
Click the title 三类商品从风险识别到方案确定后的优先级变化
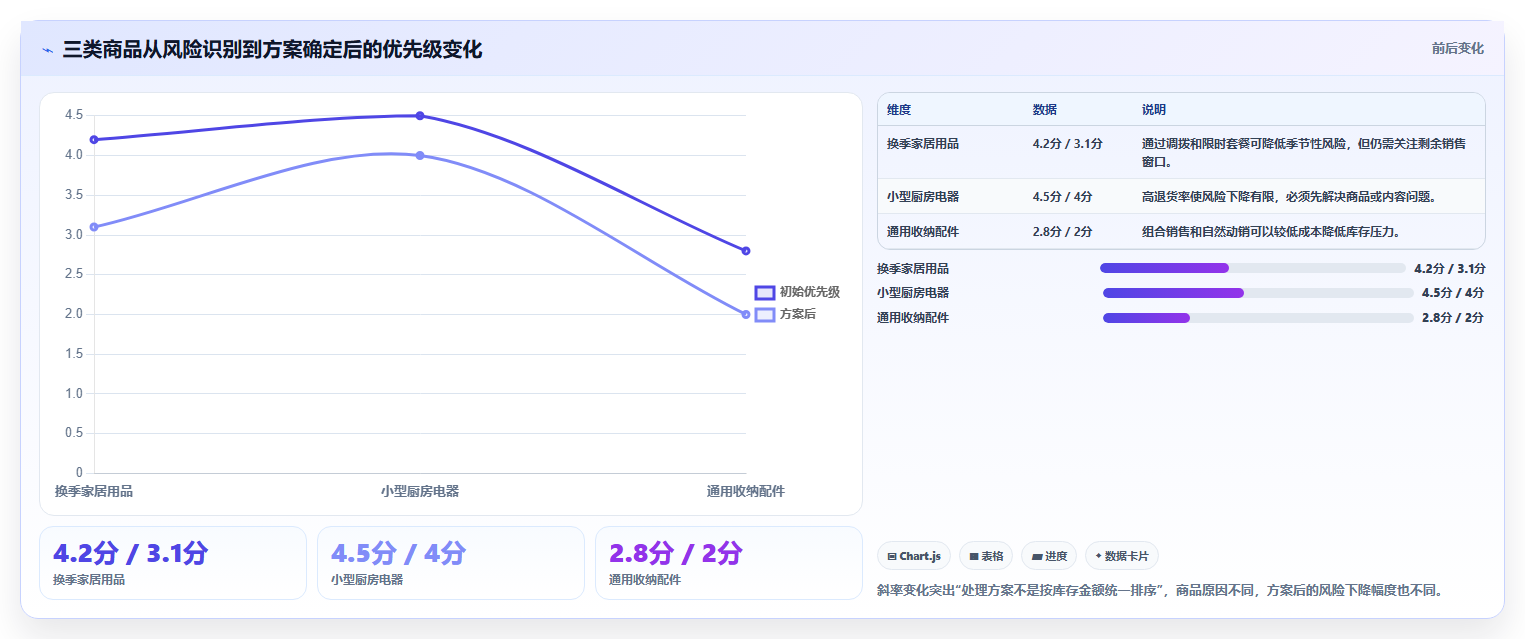[272, 50]
